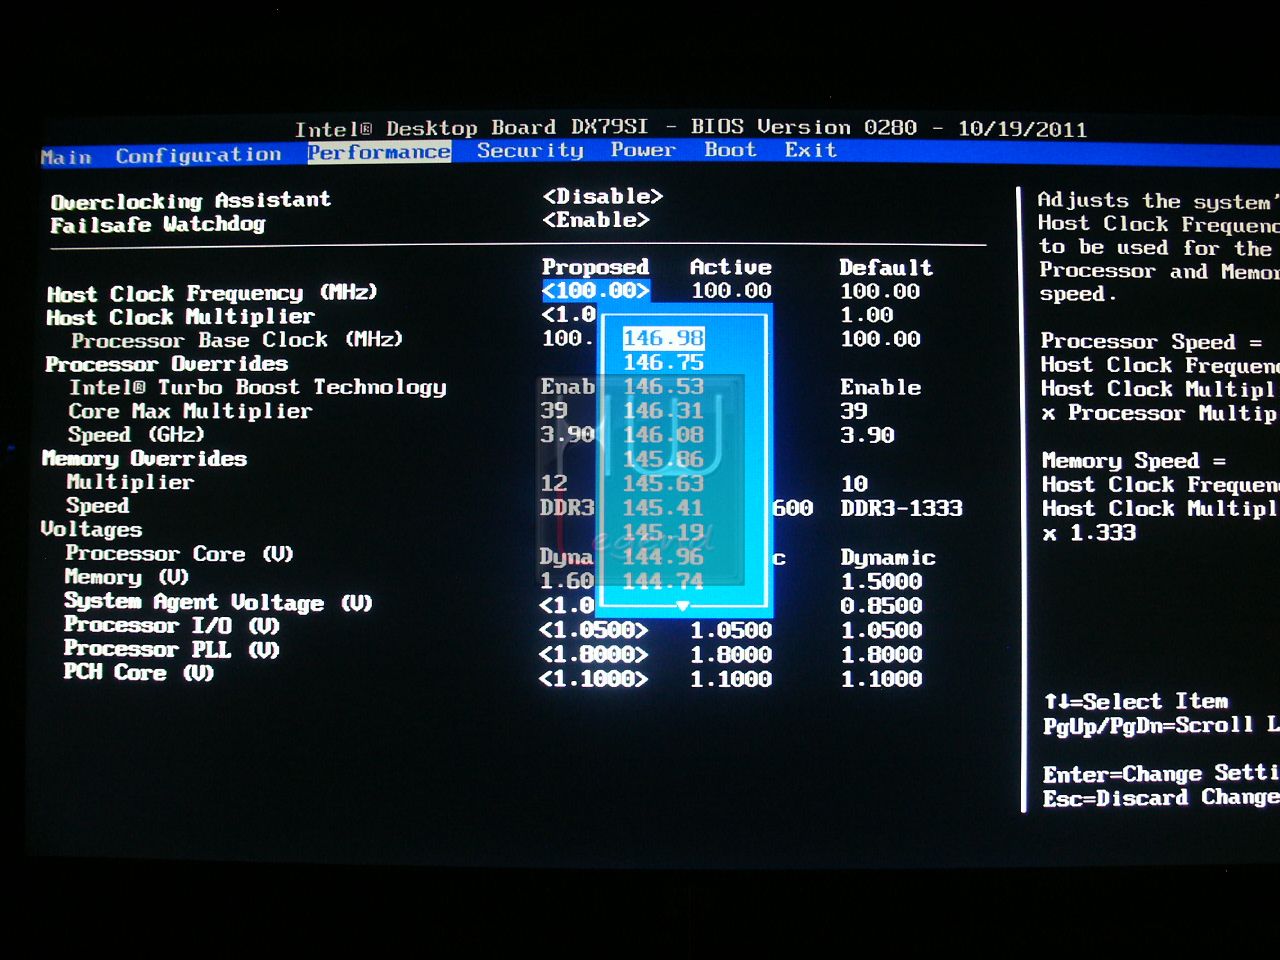The image size is (1280, 960).
Task: Click Memory Overrides heading
Action: click(x=144, y=459)
